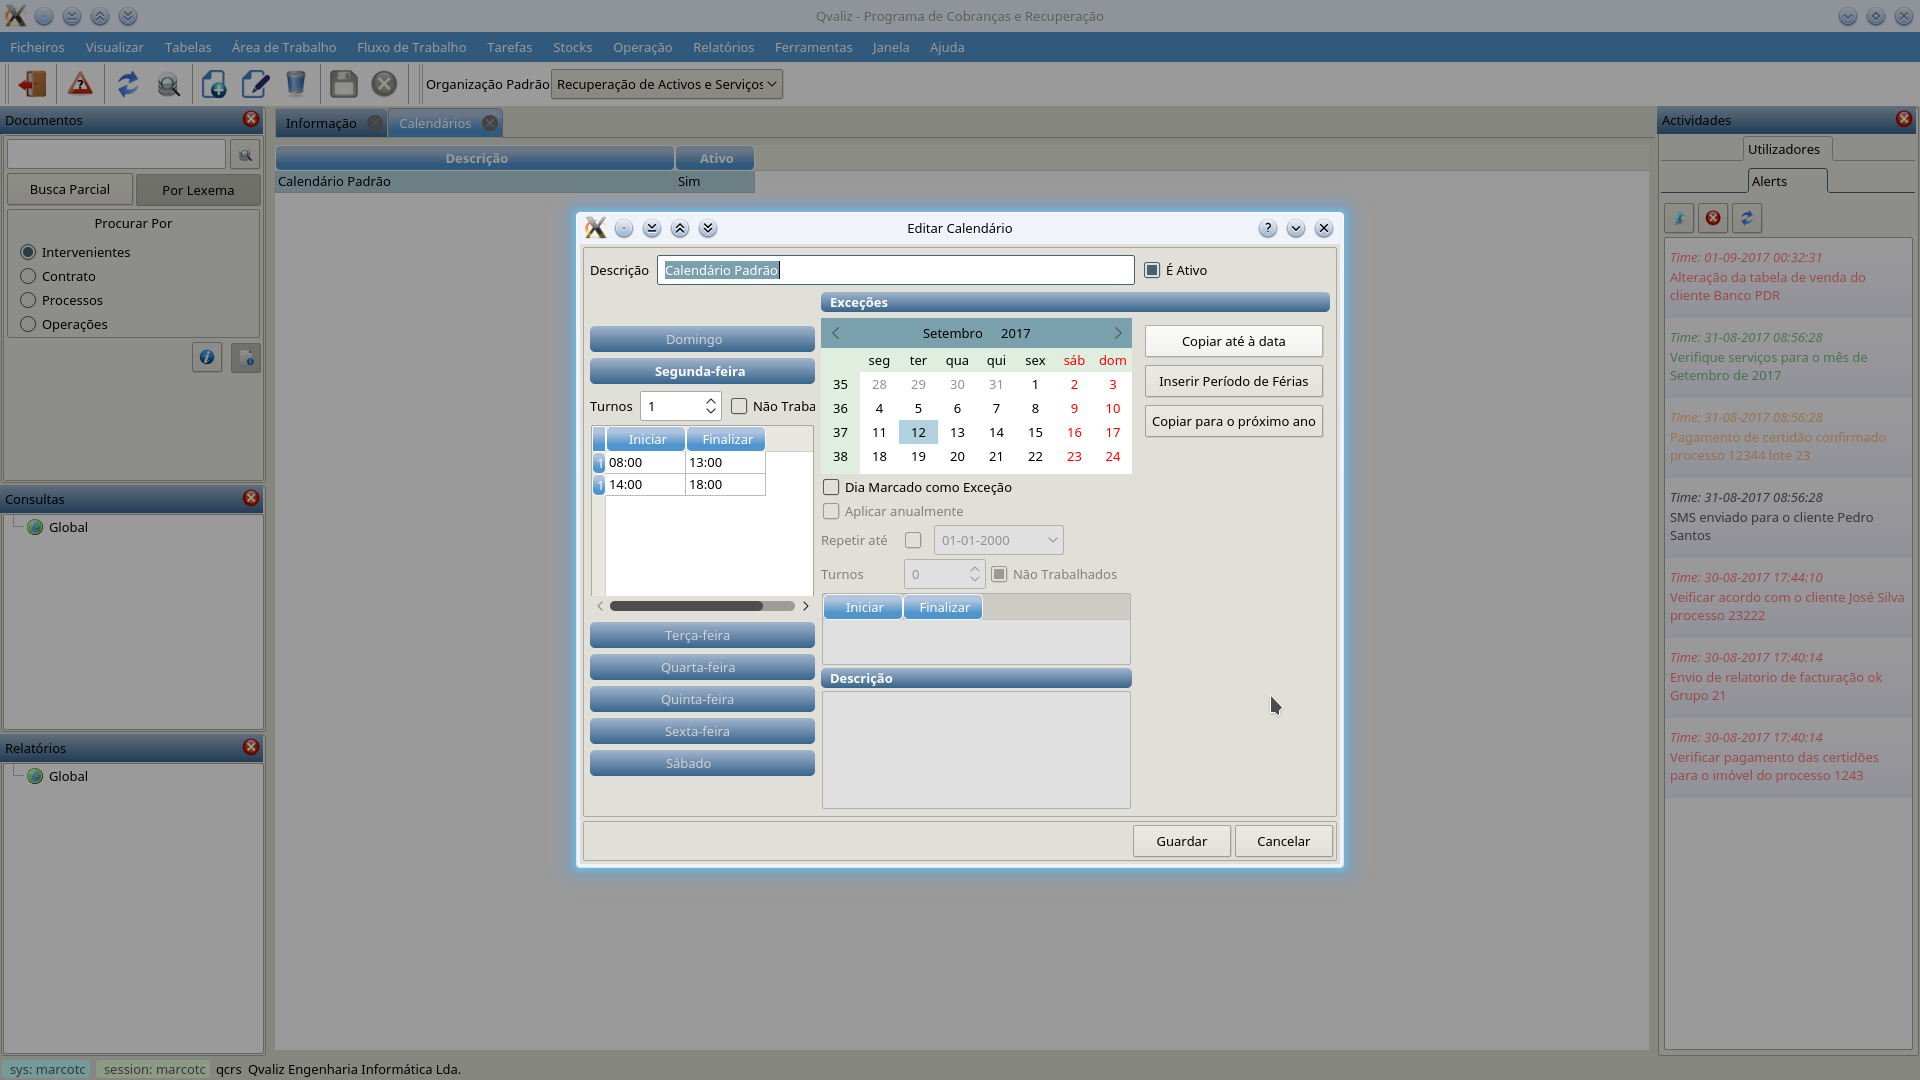The height and width of the screenshot is (1080, 1920).
Task: Click the refresh arrows toolbar icon
Action: coord(127,84)
